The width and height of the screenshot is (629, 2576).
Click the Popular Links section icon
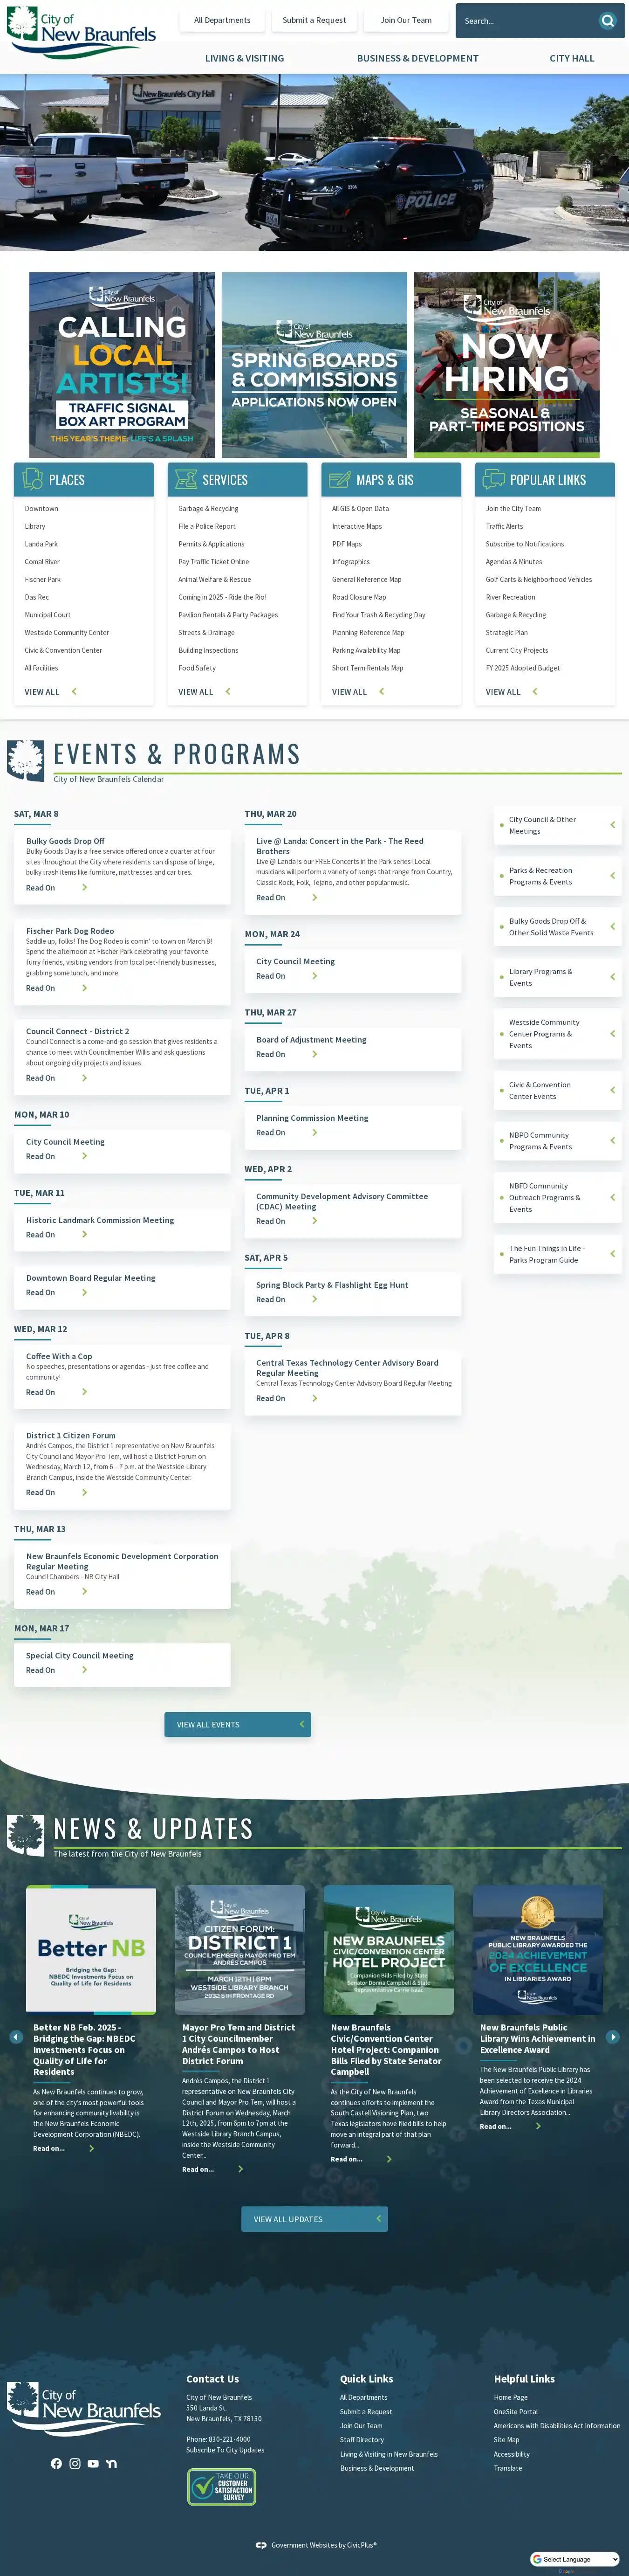(493, 479)
